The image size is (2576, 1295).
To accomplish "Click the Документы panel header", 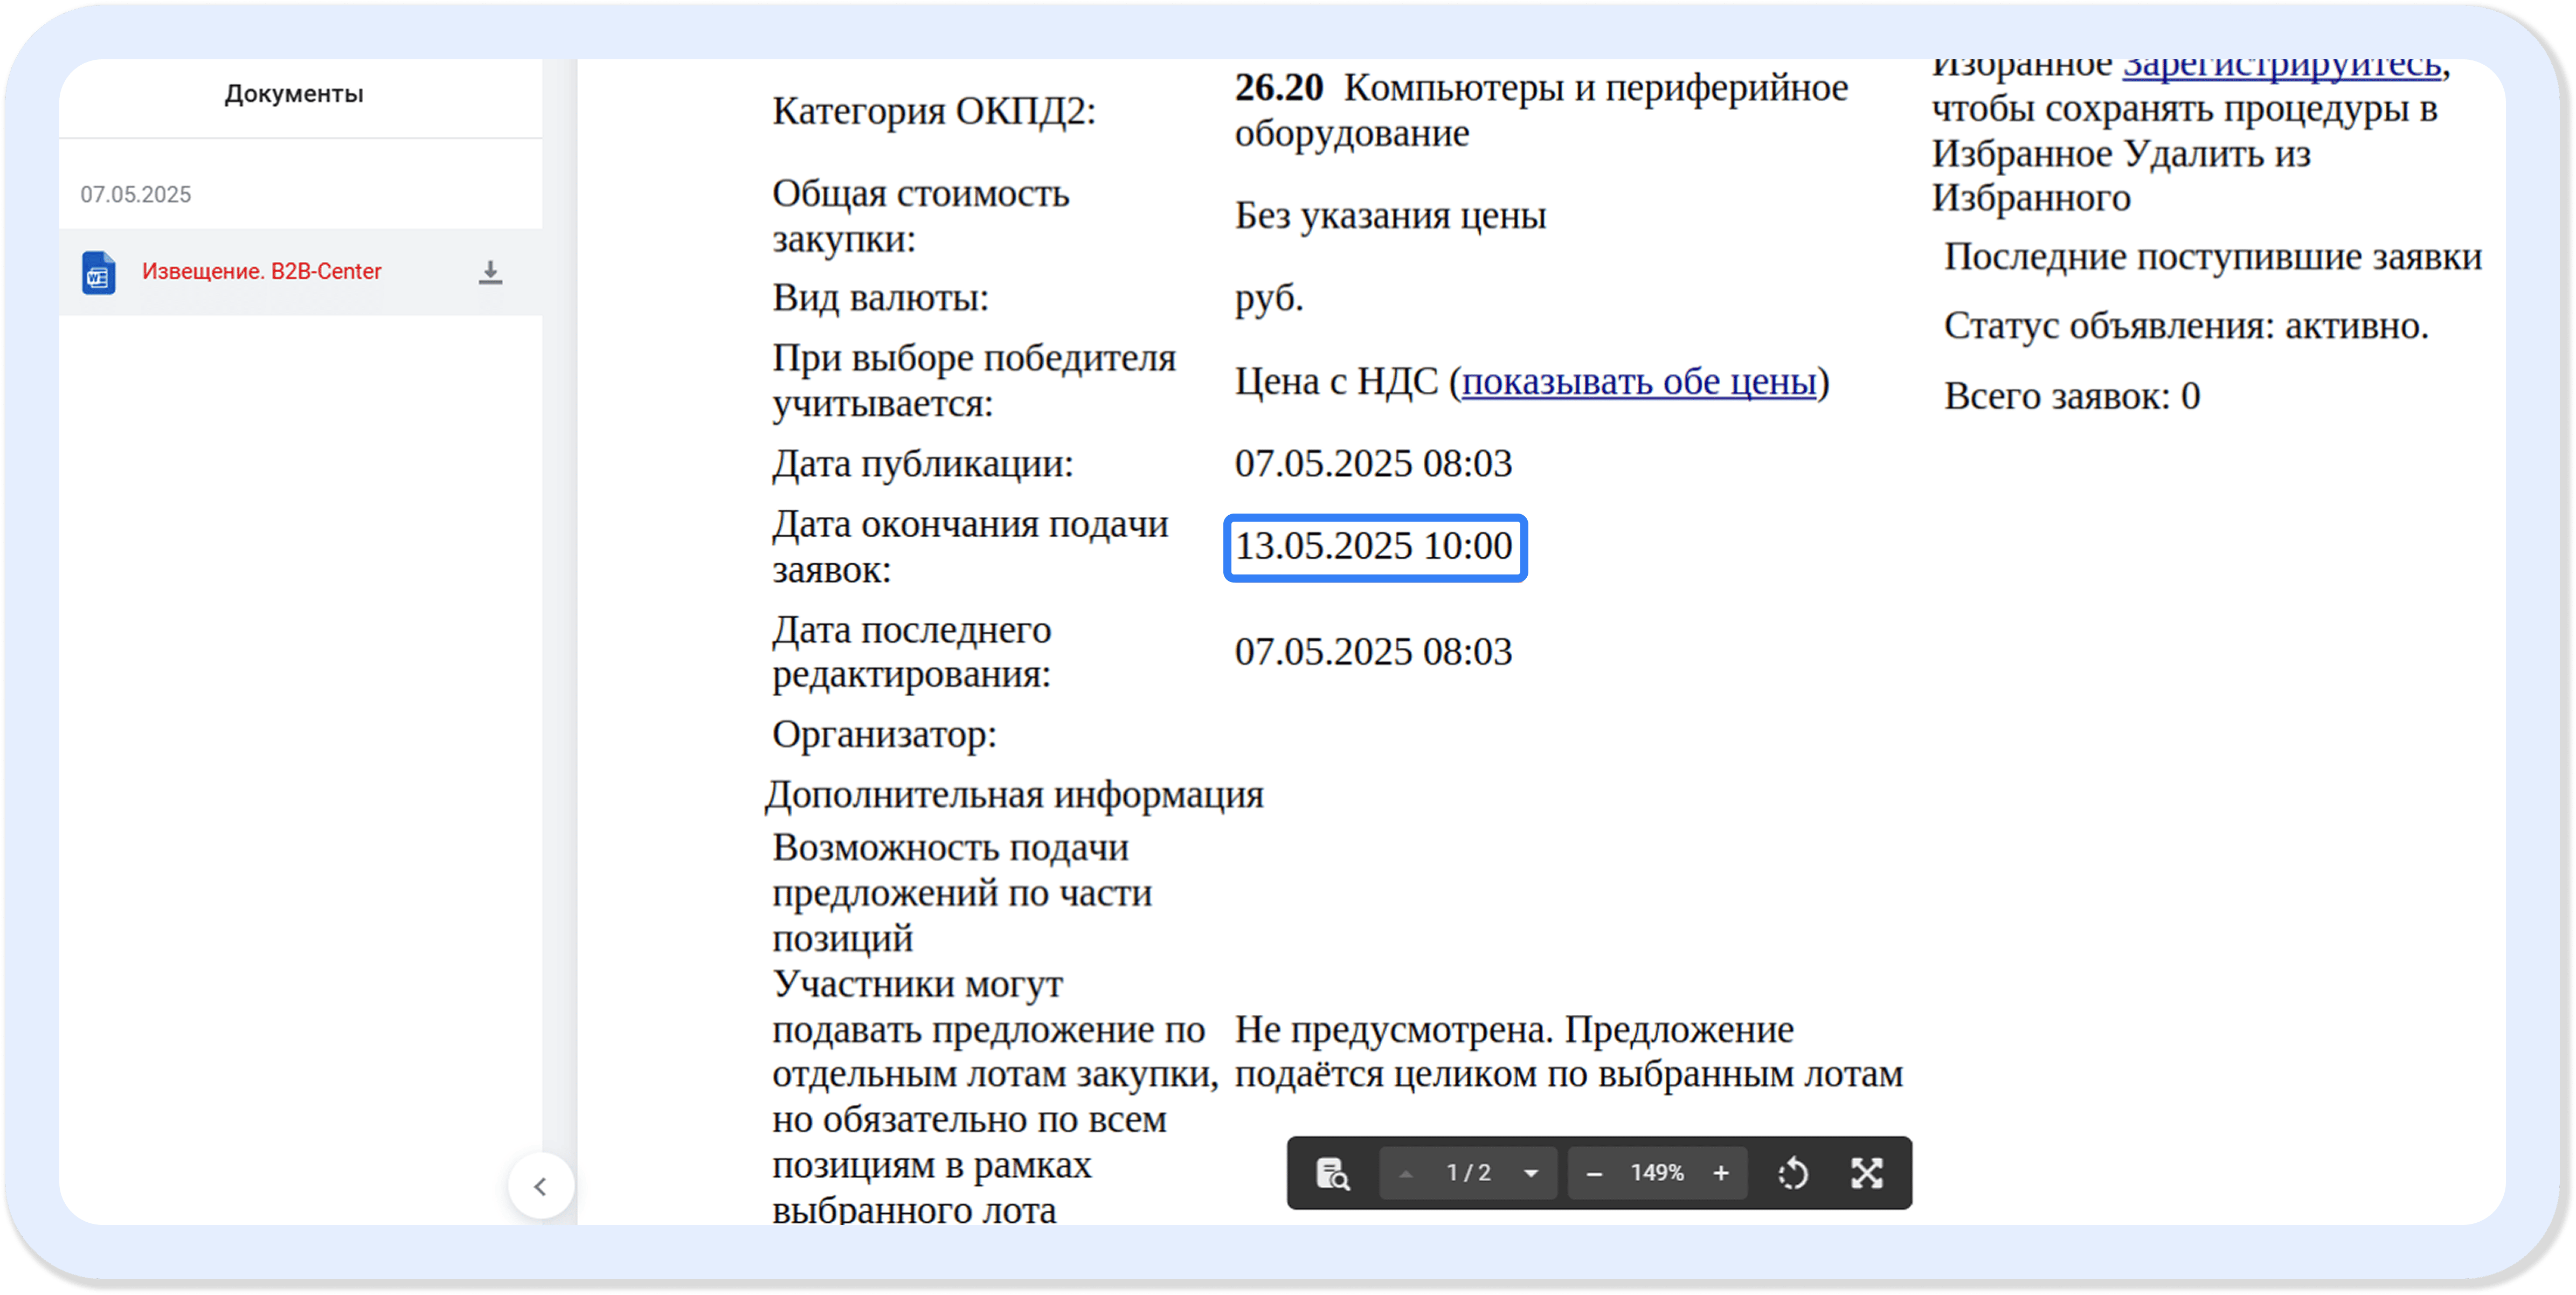I will [293, 94].
